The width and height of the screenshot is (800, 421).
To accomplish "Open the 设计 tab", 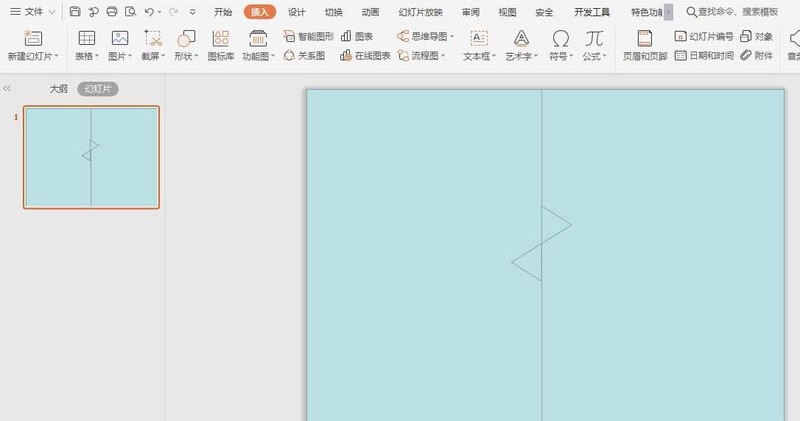I will coord(296,12).
